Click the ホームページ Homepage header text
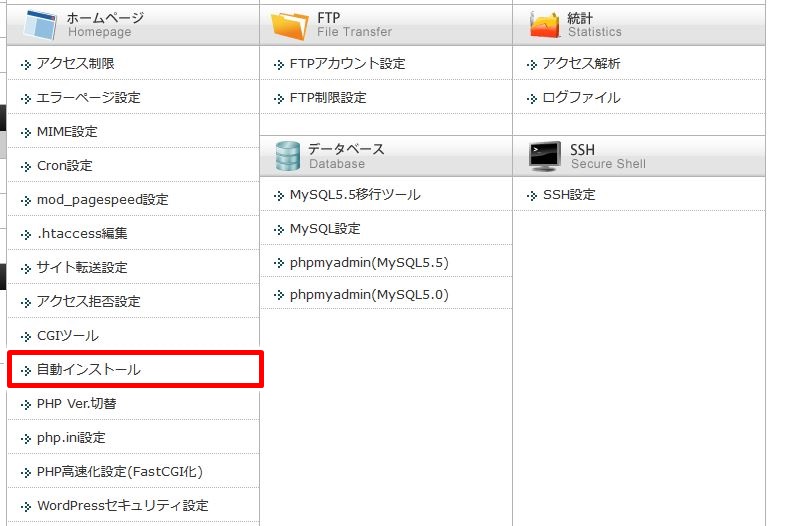 pos(105,25)
